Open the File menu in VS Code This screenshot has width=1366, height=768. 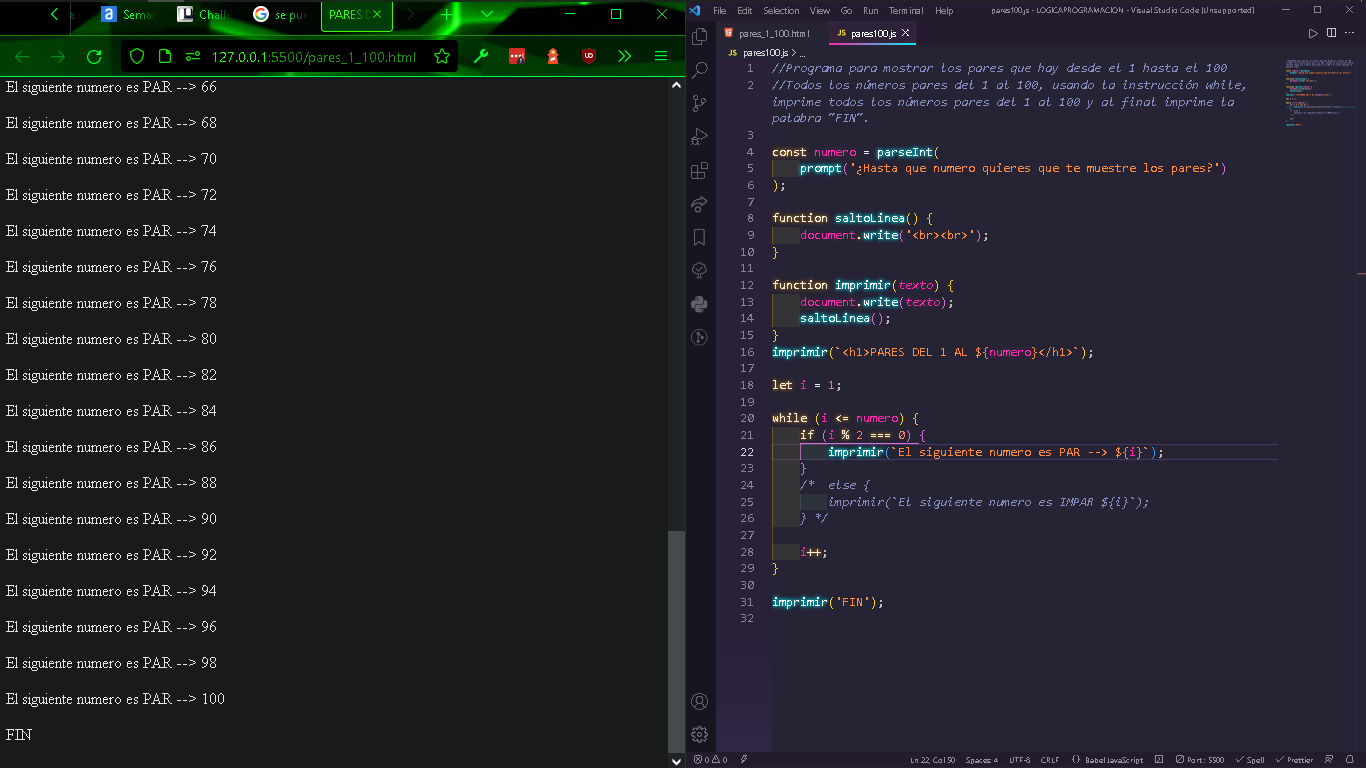coord(719,11)
